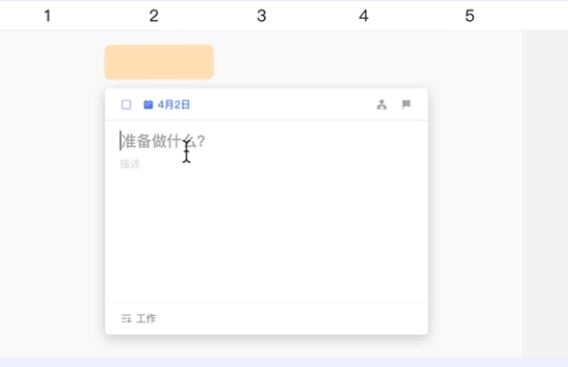
Task: Tick the task completion checkbox
Action: pos(126,105)
